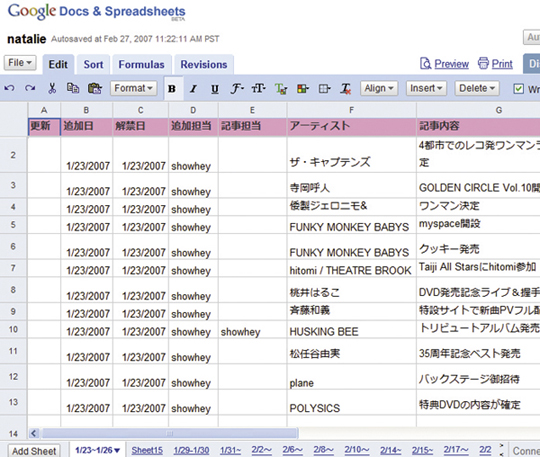Open the cell borders tool
540x457 pixels.
click(x=324, y=89)
